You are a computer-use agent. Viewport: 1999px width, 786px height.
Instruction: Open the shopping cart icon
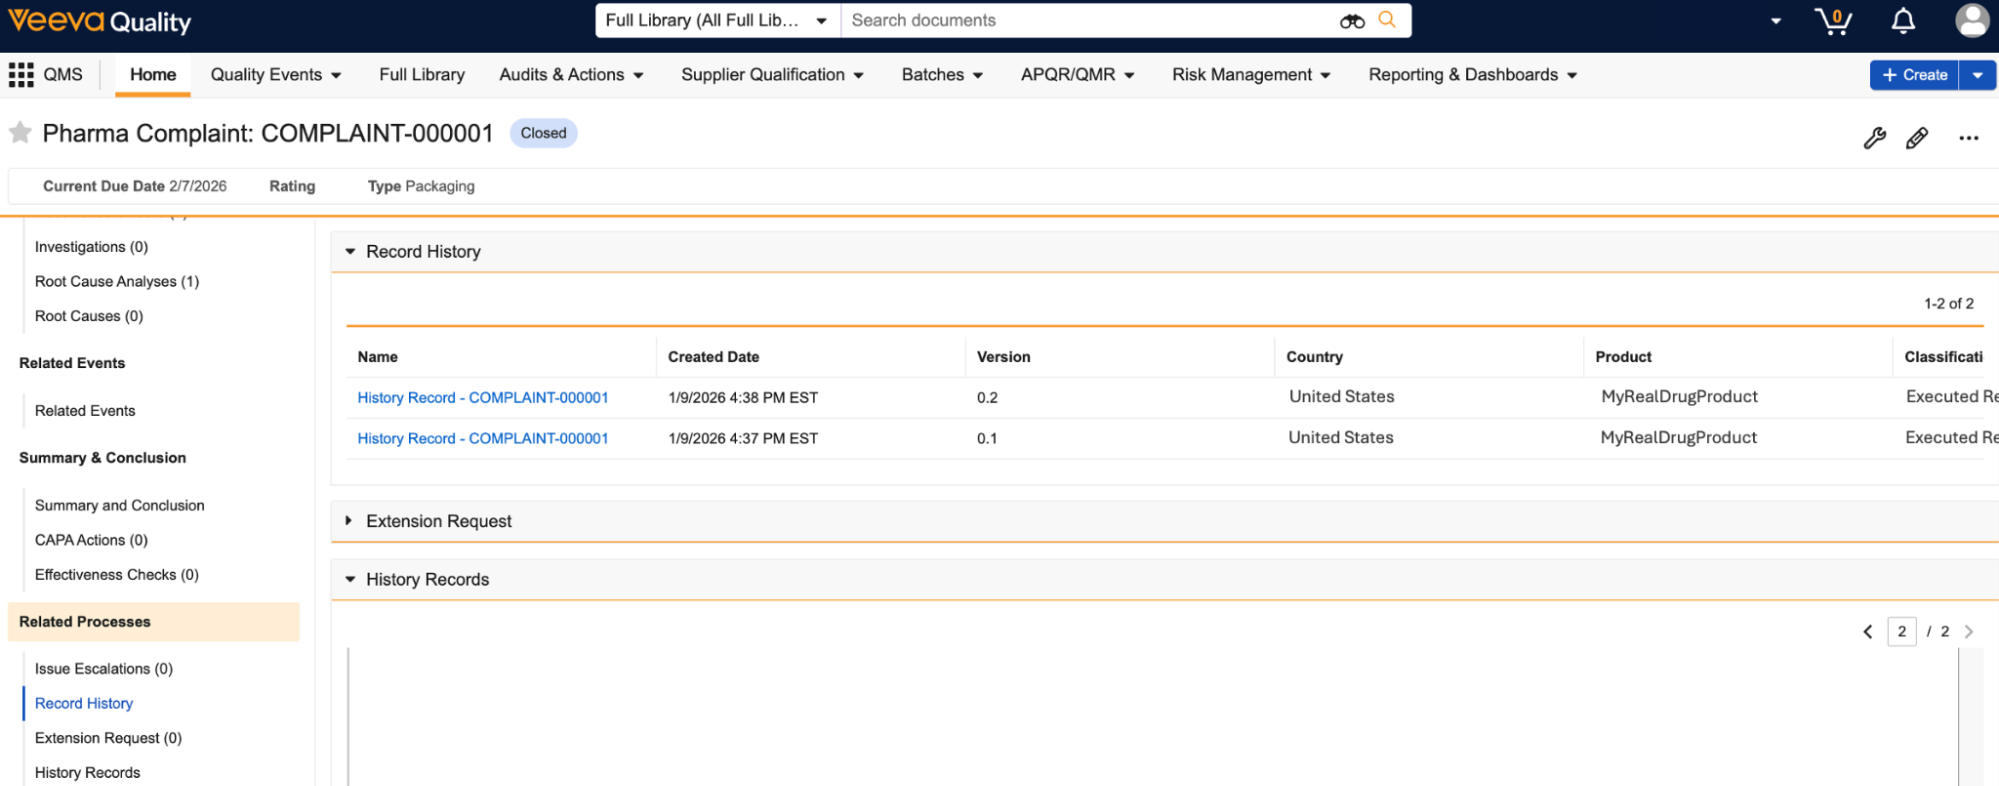tap(1832, 21)
